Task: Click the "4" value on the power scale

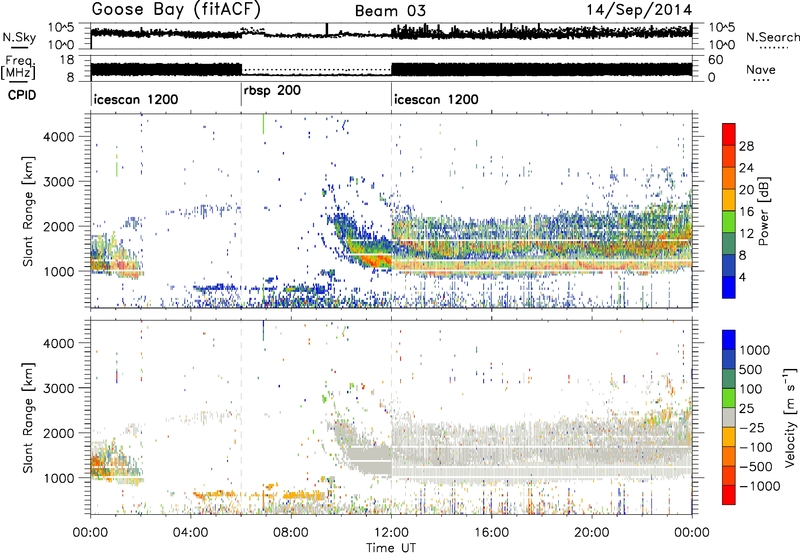Action: [x=743, y=277]
